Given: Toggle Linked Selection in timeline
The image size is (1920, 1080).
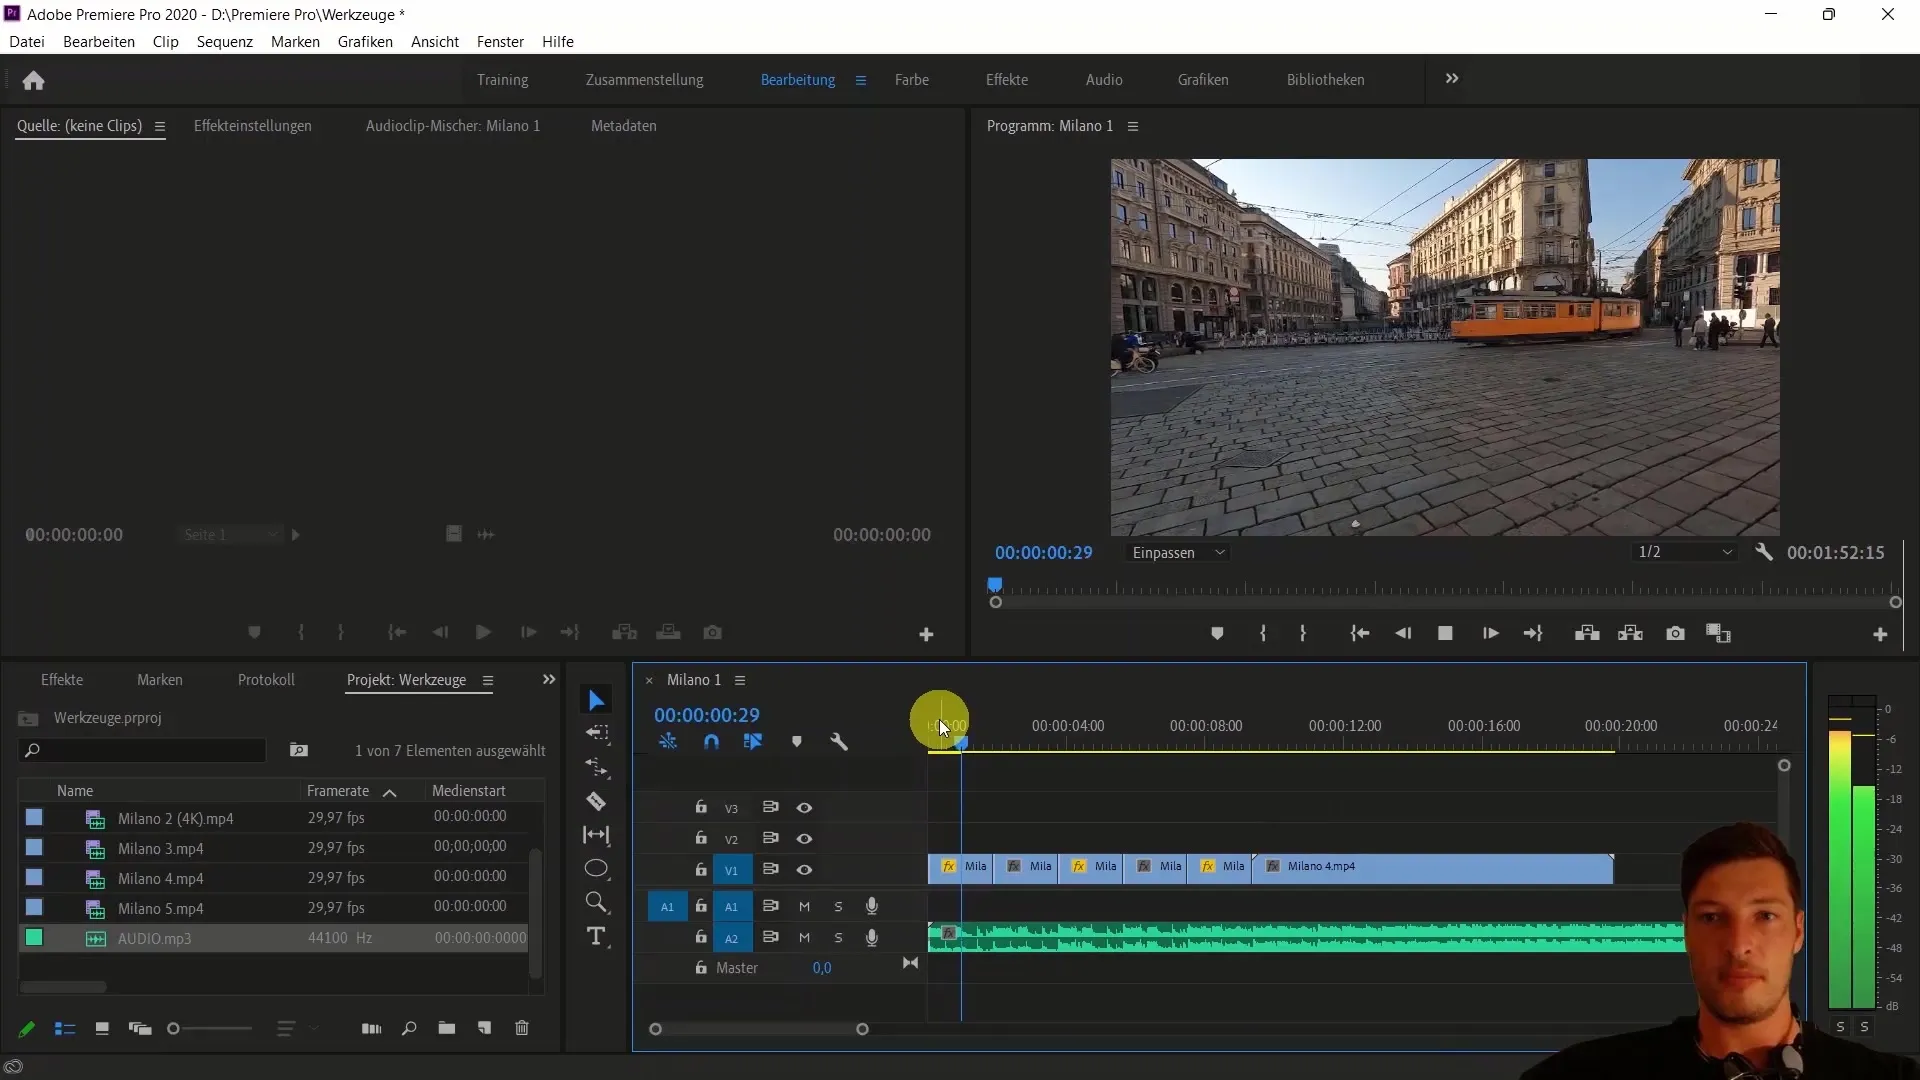Looking at the screenshot, I should click(753, 742).
